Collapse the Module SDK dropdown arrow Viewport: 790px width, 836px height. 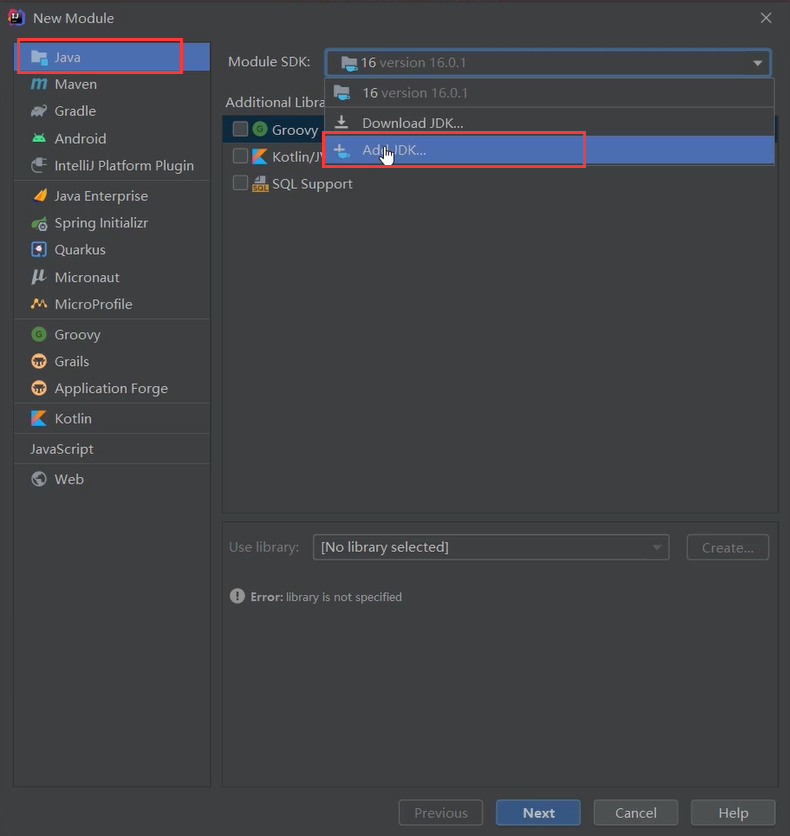tap(757, 63)
